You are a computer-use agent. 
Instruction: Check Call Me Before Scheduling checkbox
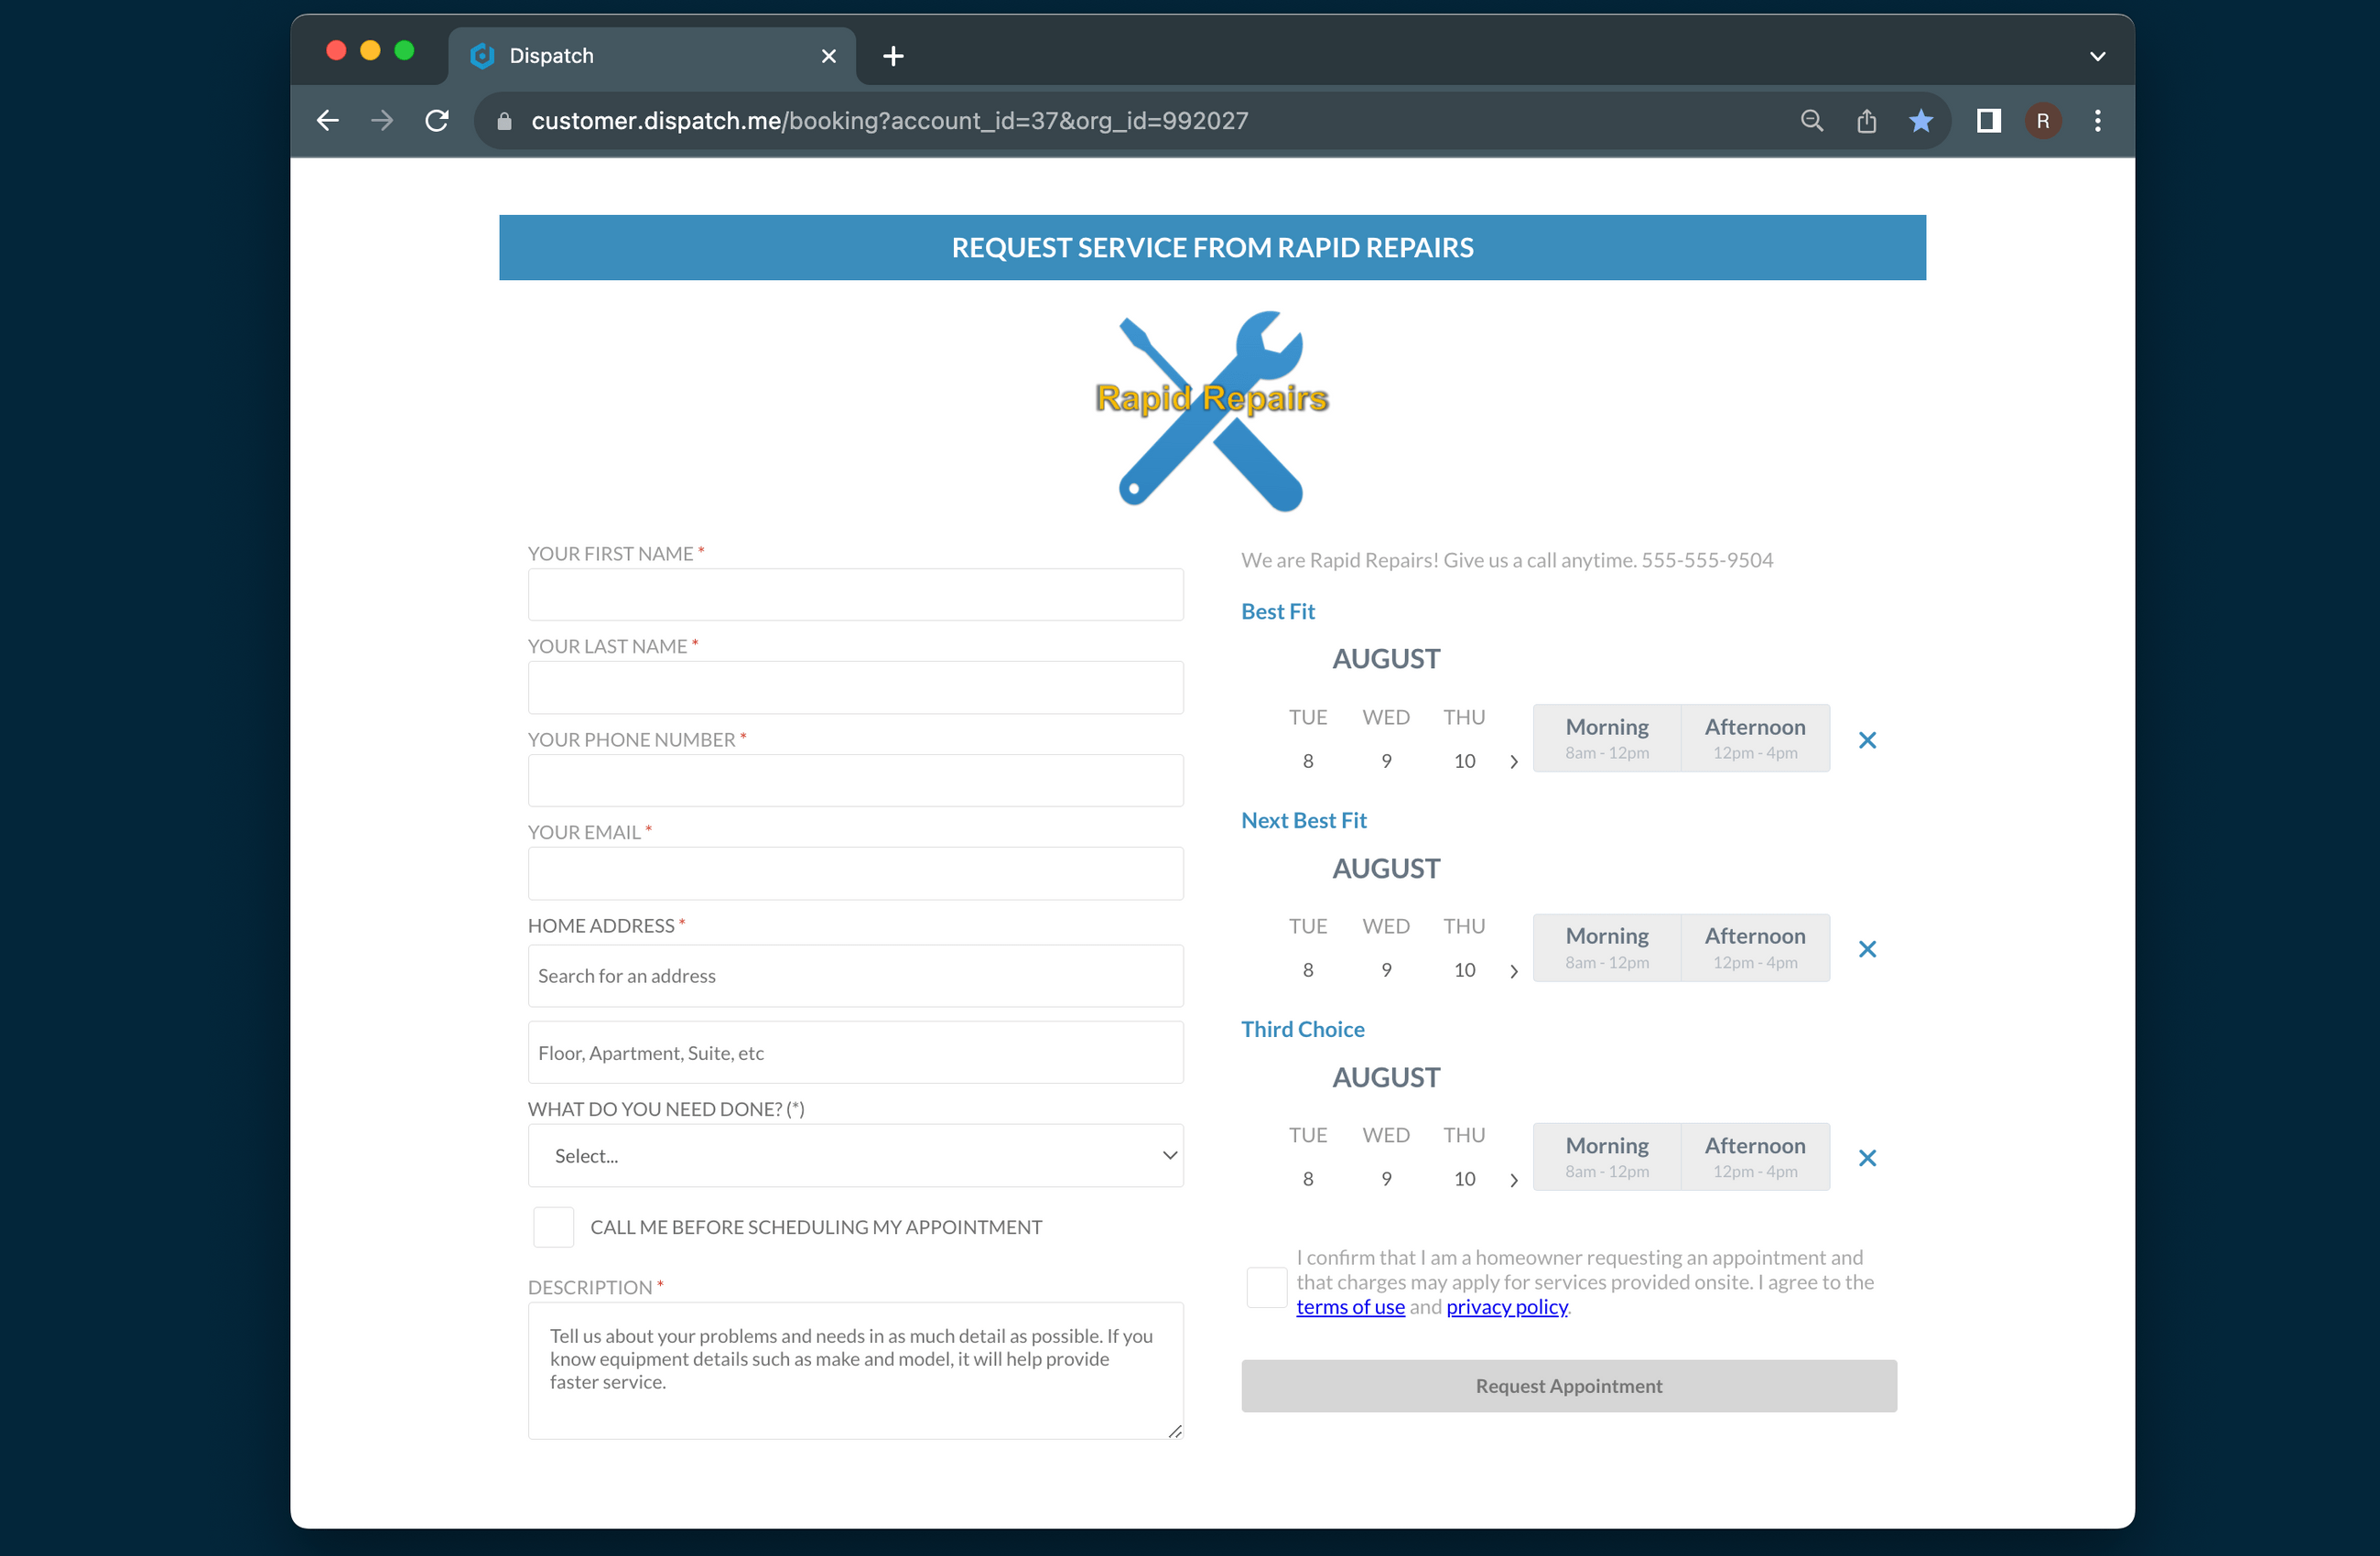tap(553, 1227)
